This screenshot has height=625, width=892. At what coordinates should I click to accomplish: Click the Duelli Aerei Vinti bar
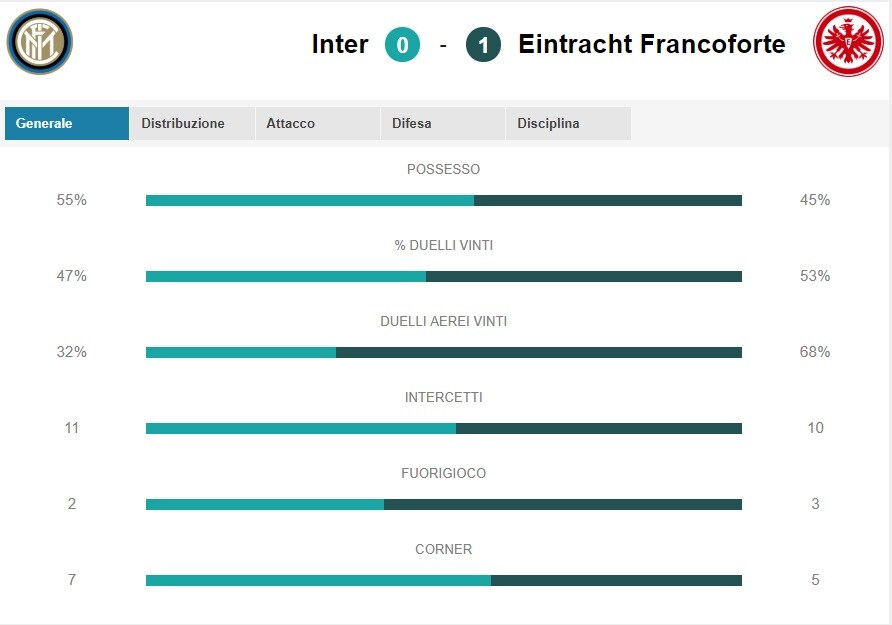pos(444,353)
